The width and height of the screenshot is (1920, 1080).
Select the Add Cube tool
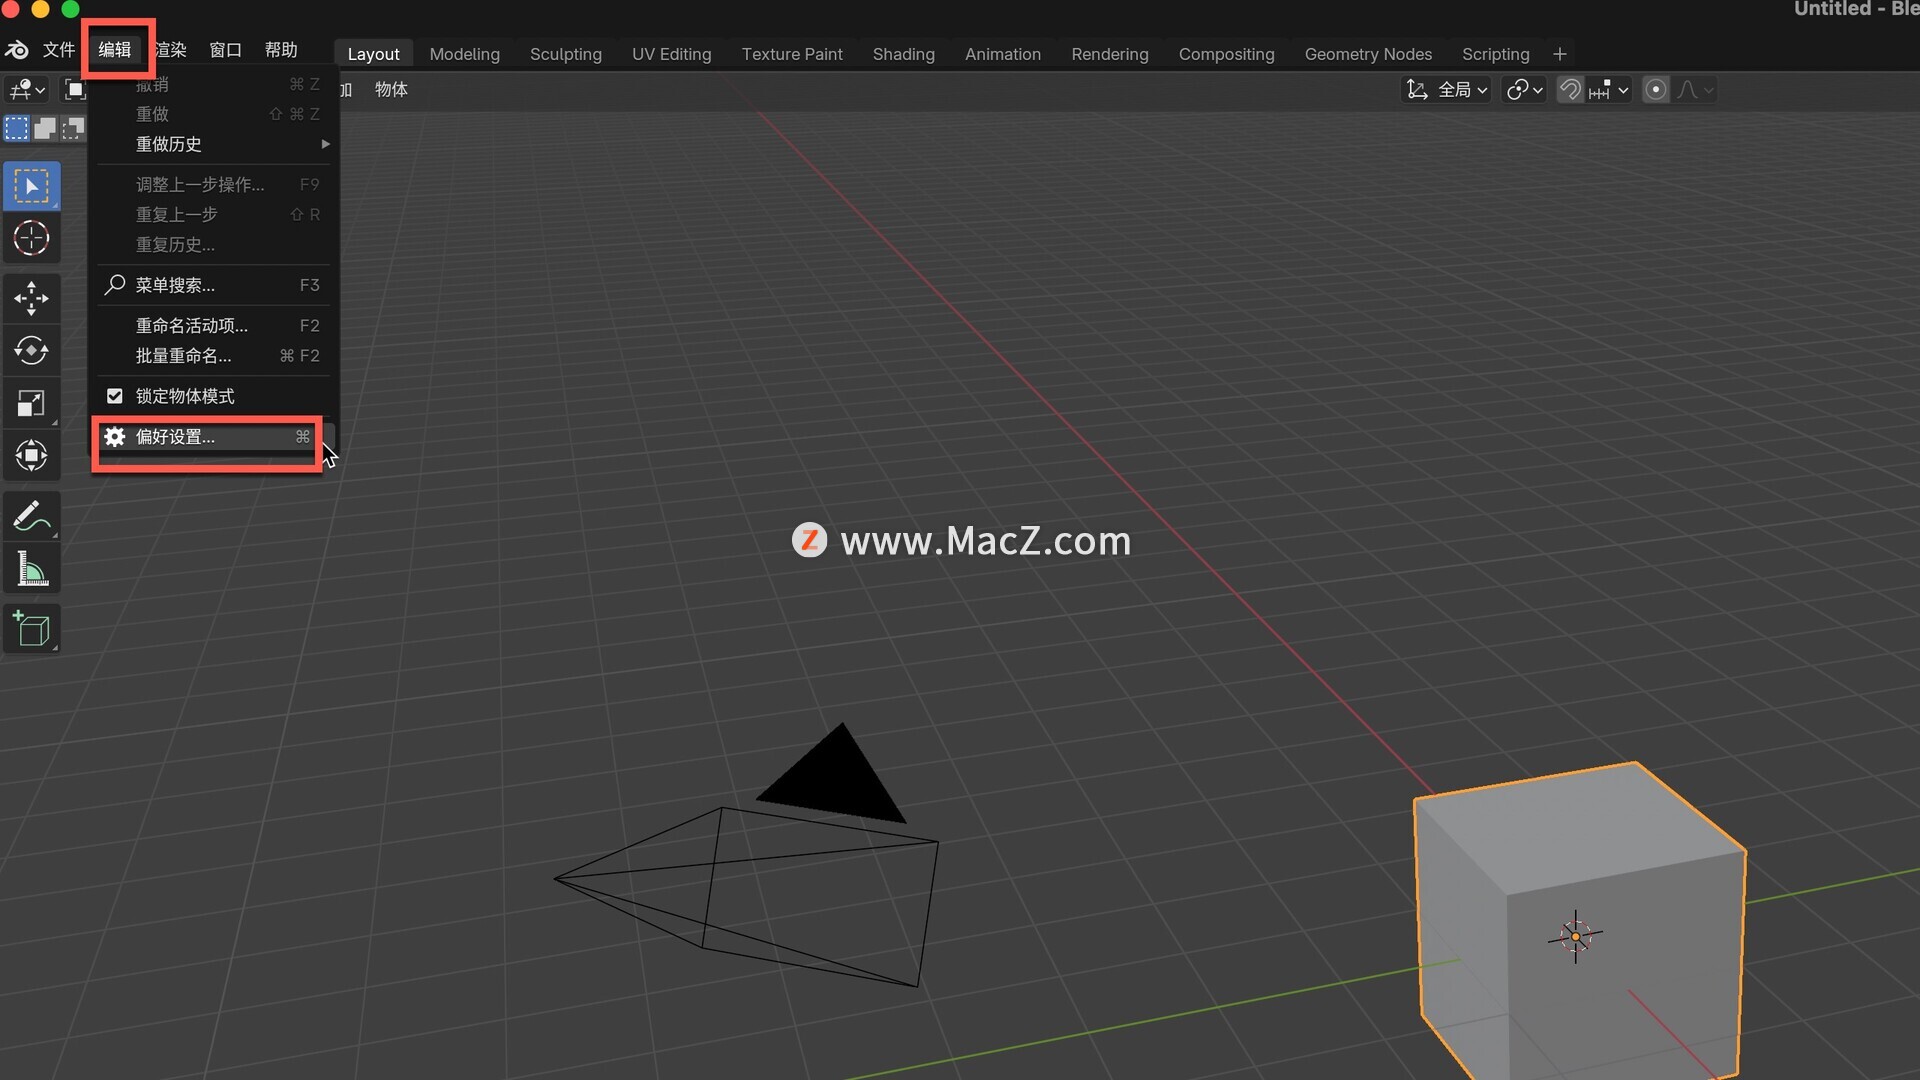tap(31, 629)
